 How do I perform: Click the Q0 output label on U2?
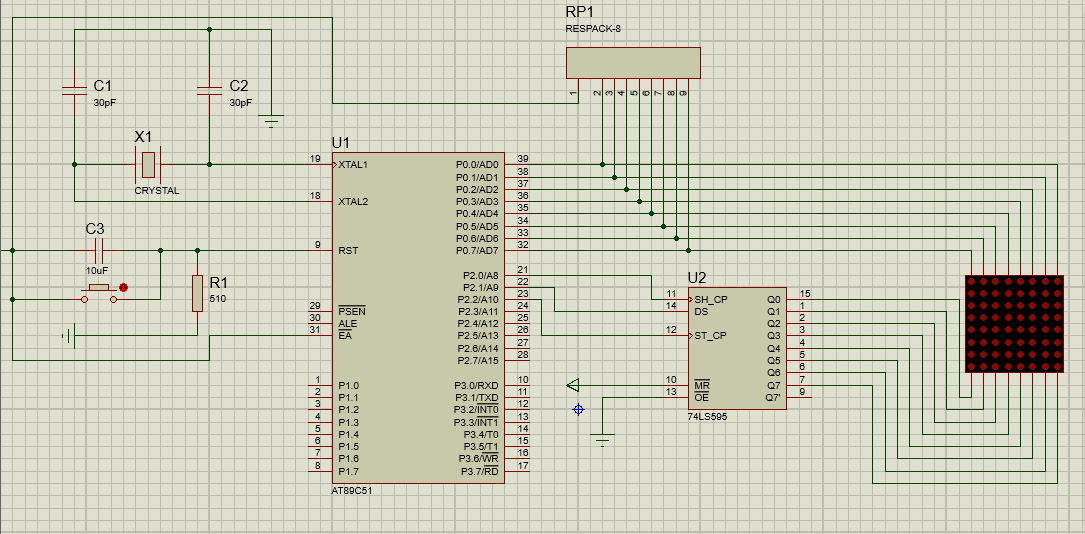774,300
